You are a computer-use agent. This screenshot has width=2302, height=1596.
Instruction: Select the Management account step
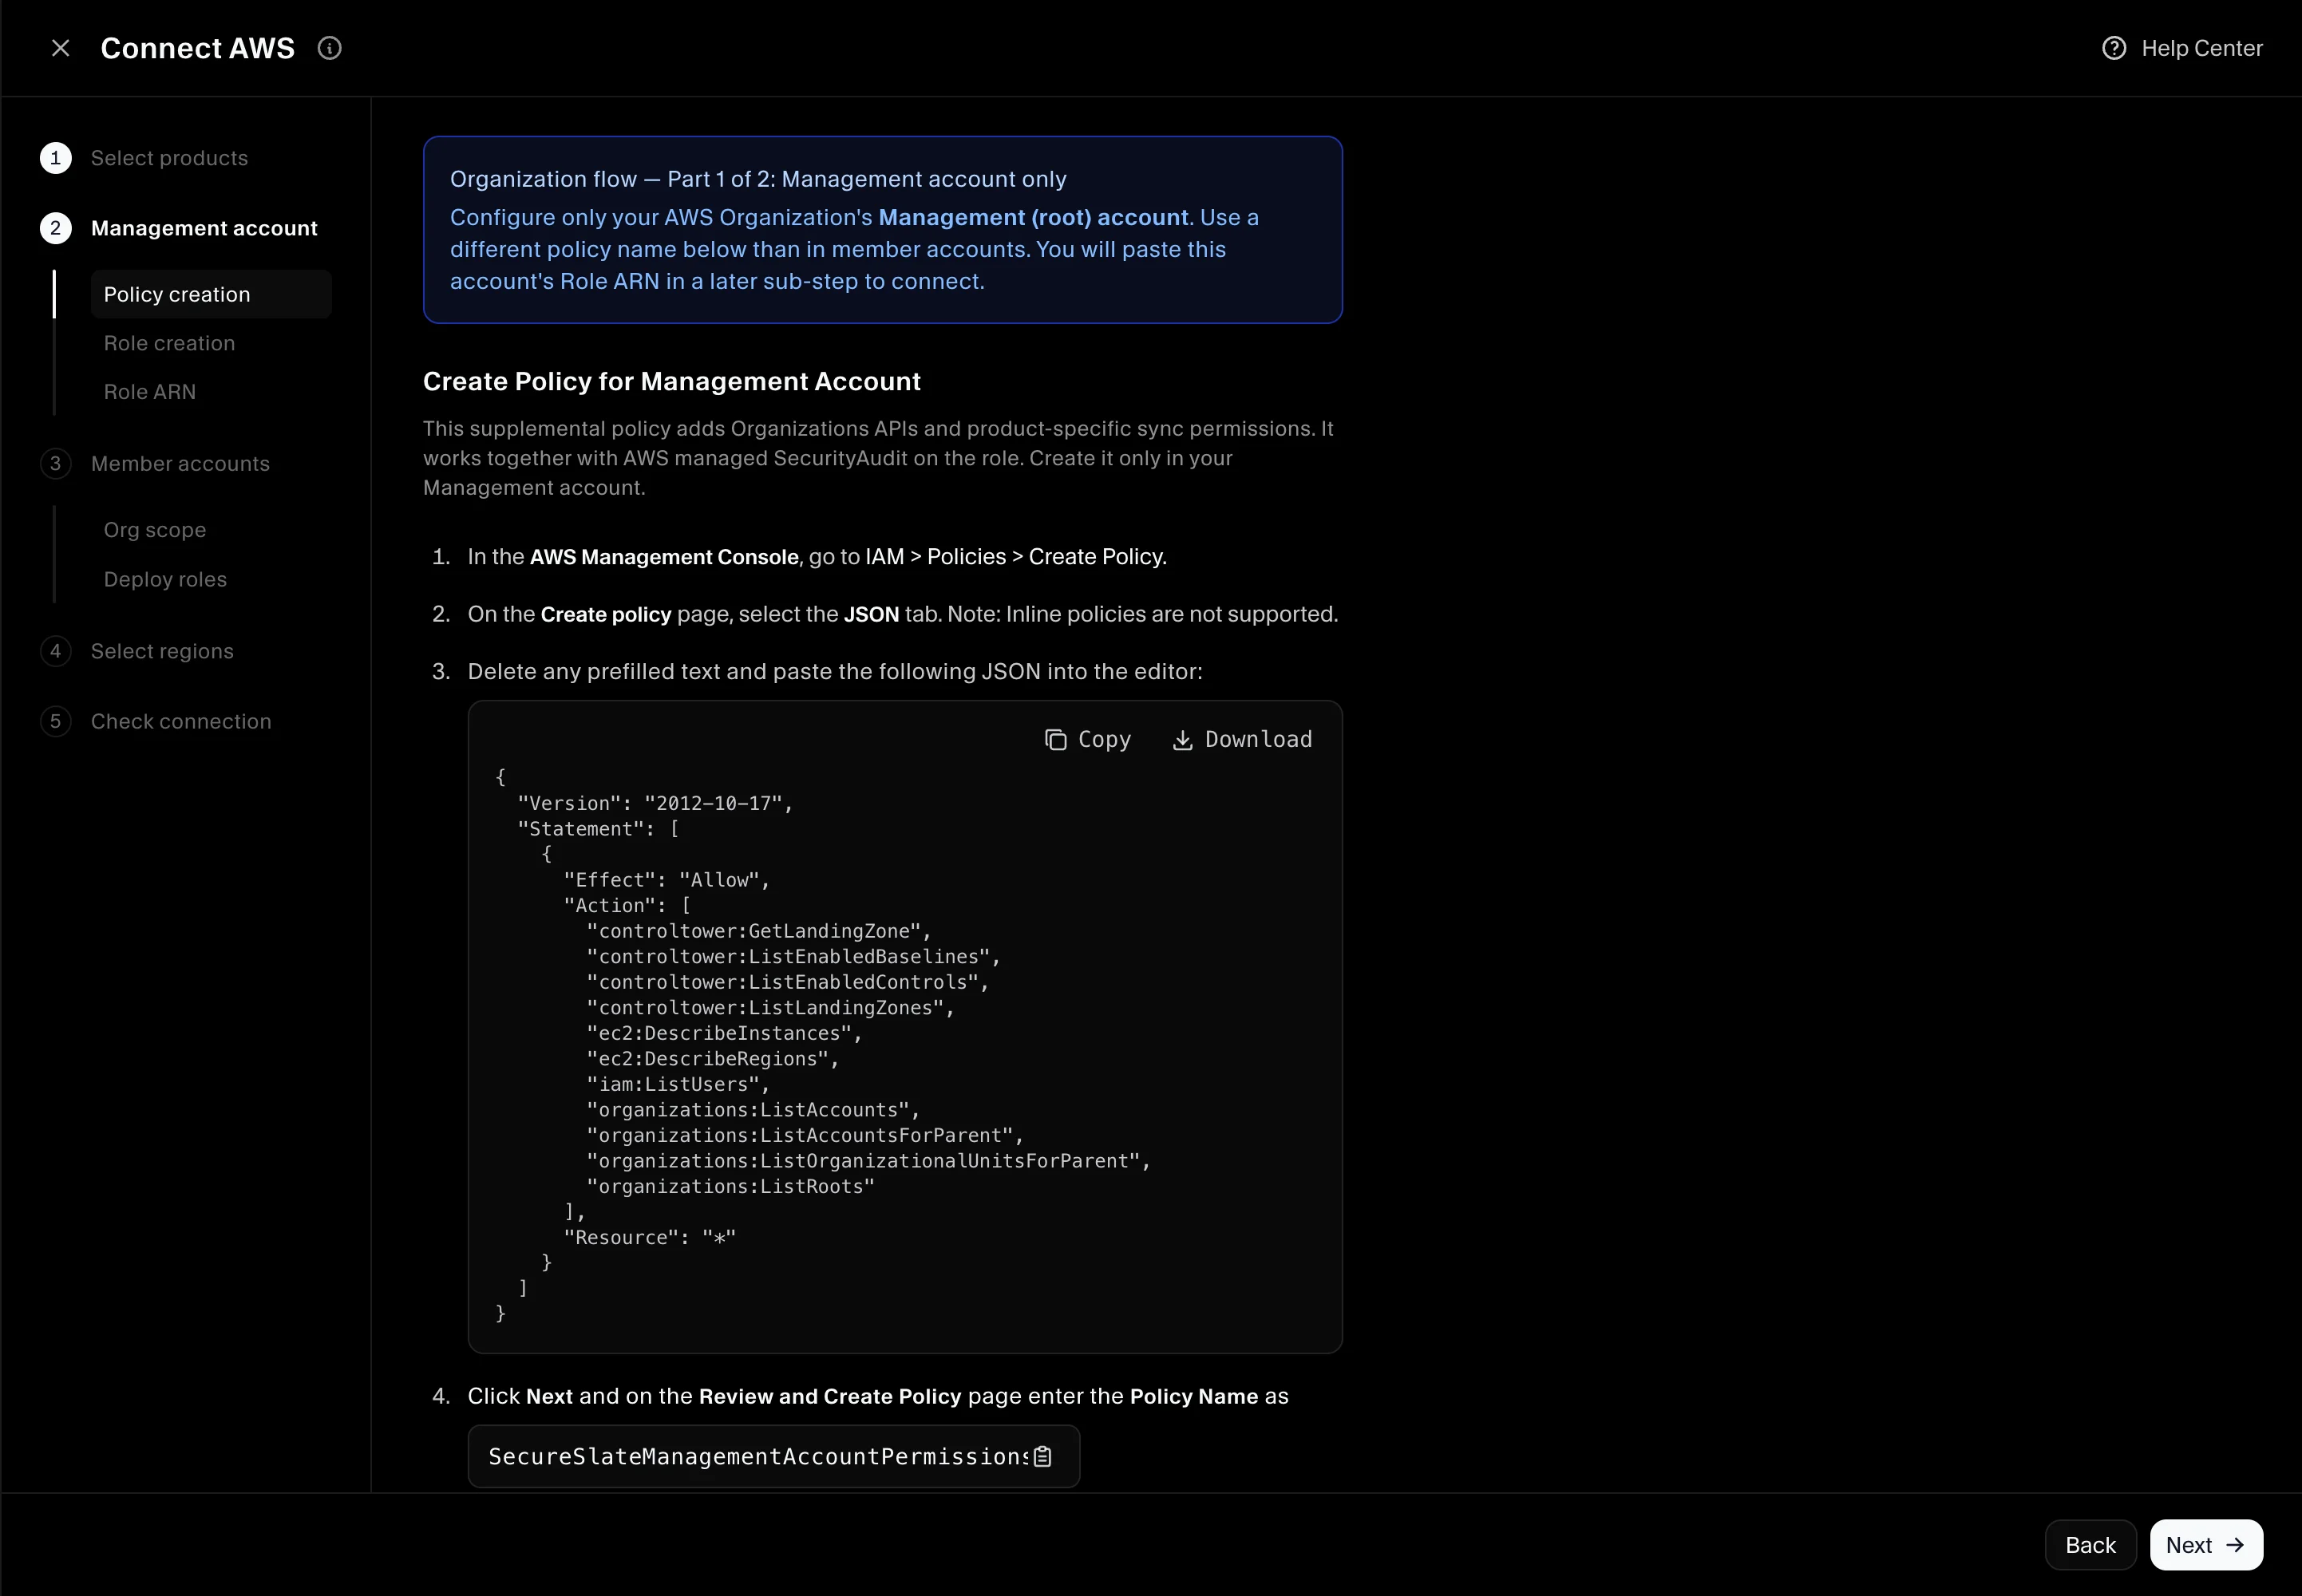[204, 228]
